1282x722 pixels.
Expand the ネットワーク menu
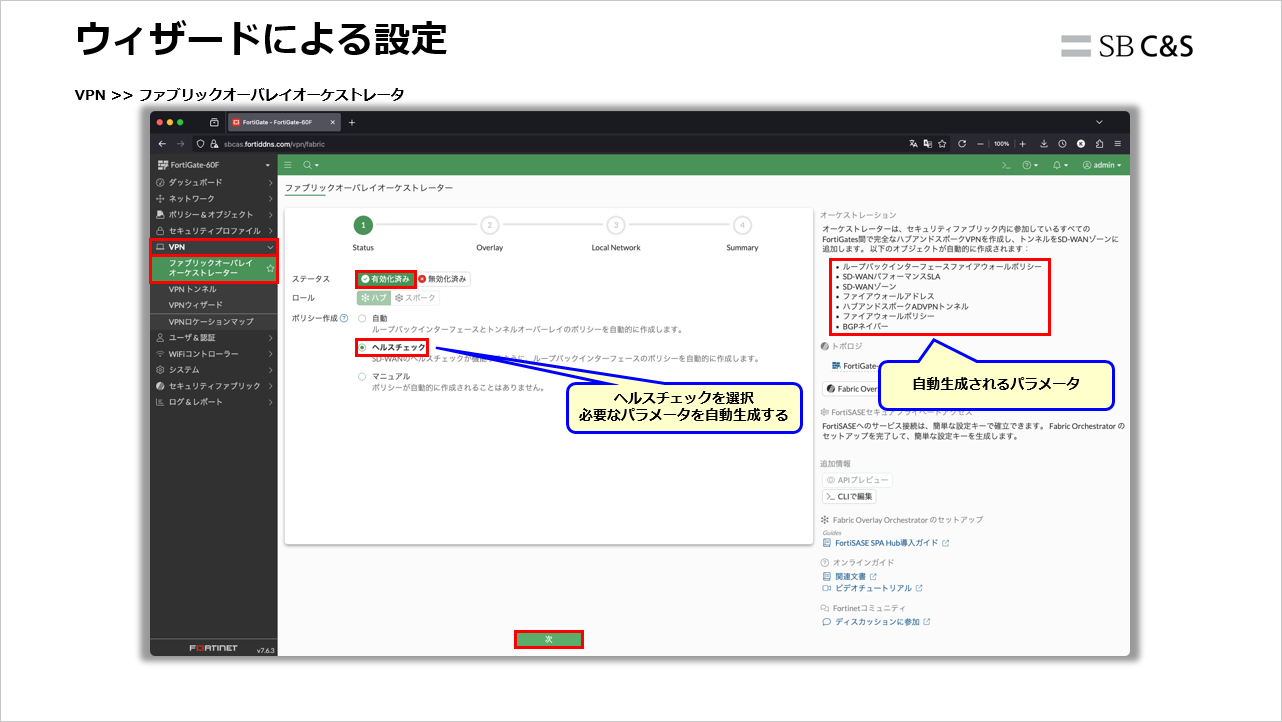(214, 198)
